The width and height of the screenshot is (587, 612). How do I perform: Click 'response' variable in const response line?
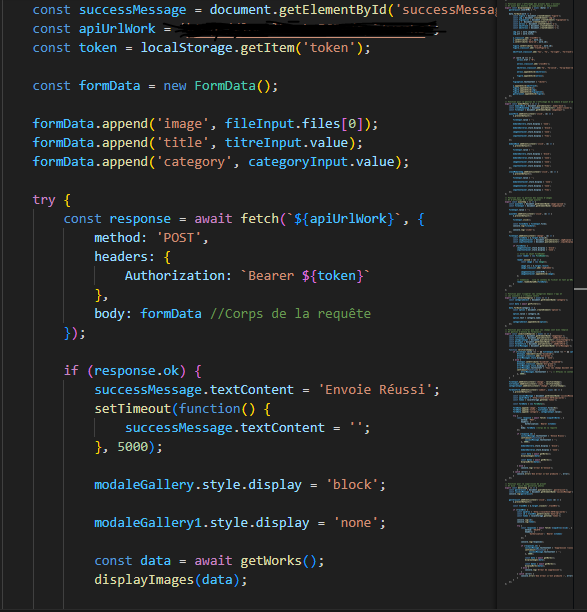(140, 219)
